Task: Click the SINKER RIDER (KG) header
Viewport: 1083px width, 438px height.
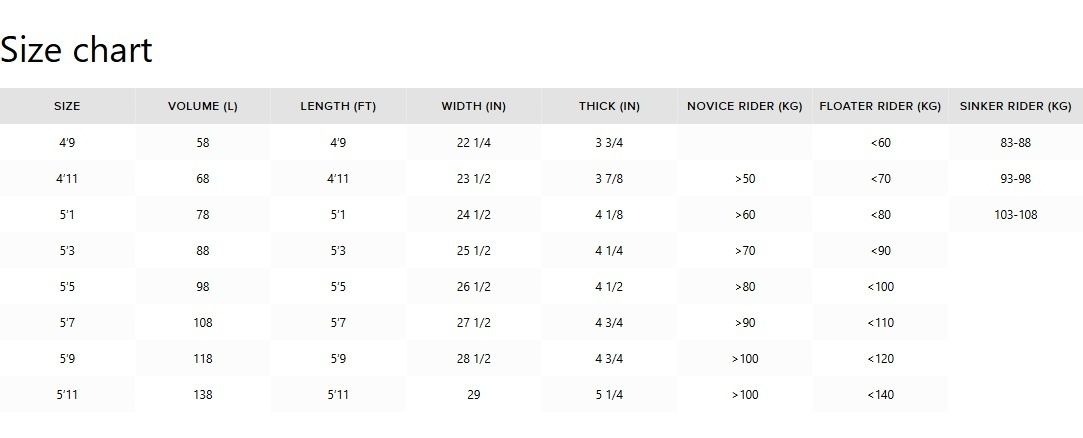Action: 1015,106
